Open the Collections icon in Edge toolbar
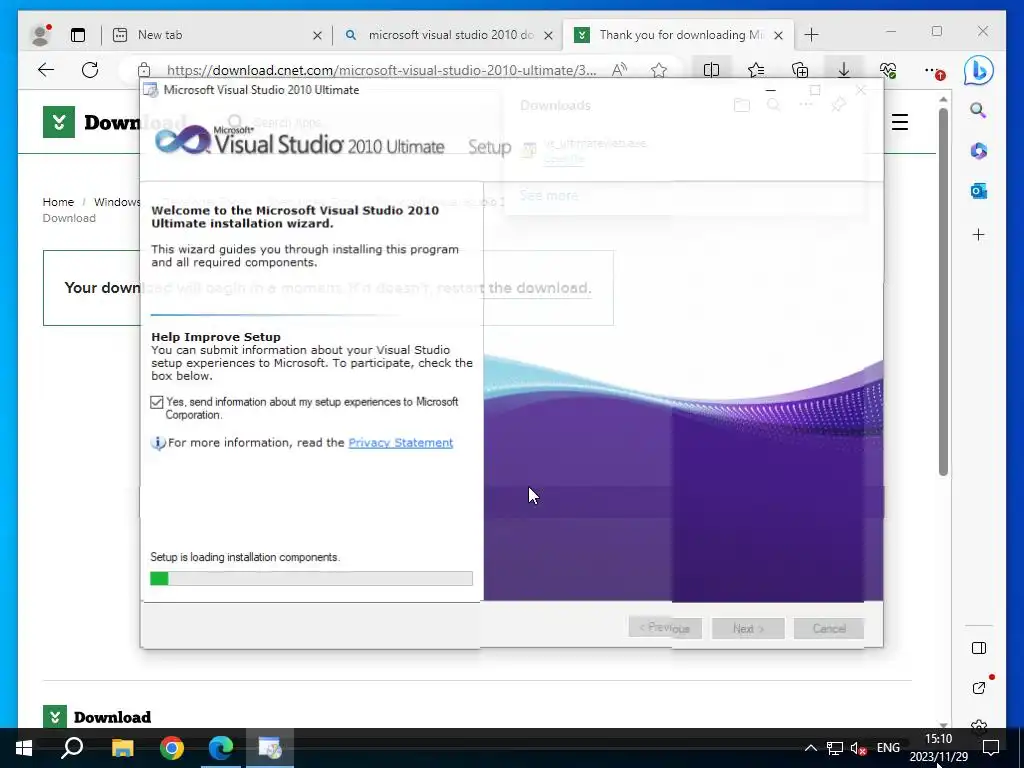Image resolution: width=1024 pixels, height=768 pixels. pos(800,70)
